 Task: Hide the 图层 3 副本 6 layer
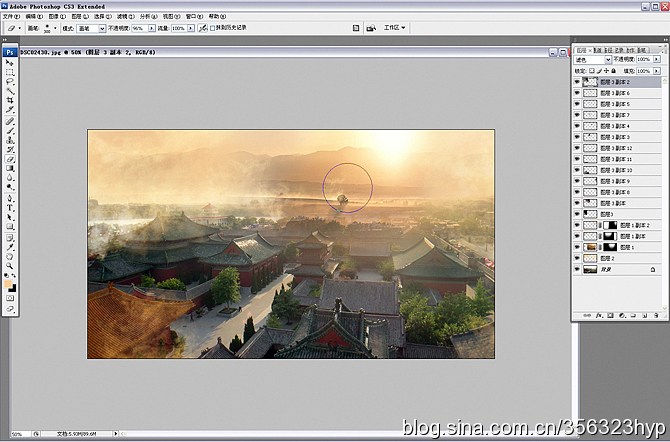[577, 93]
